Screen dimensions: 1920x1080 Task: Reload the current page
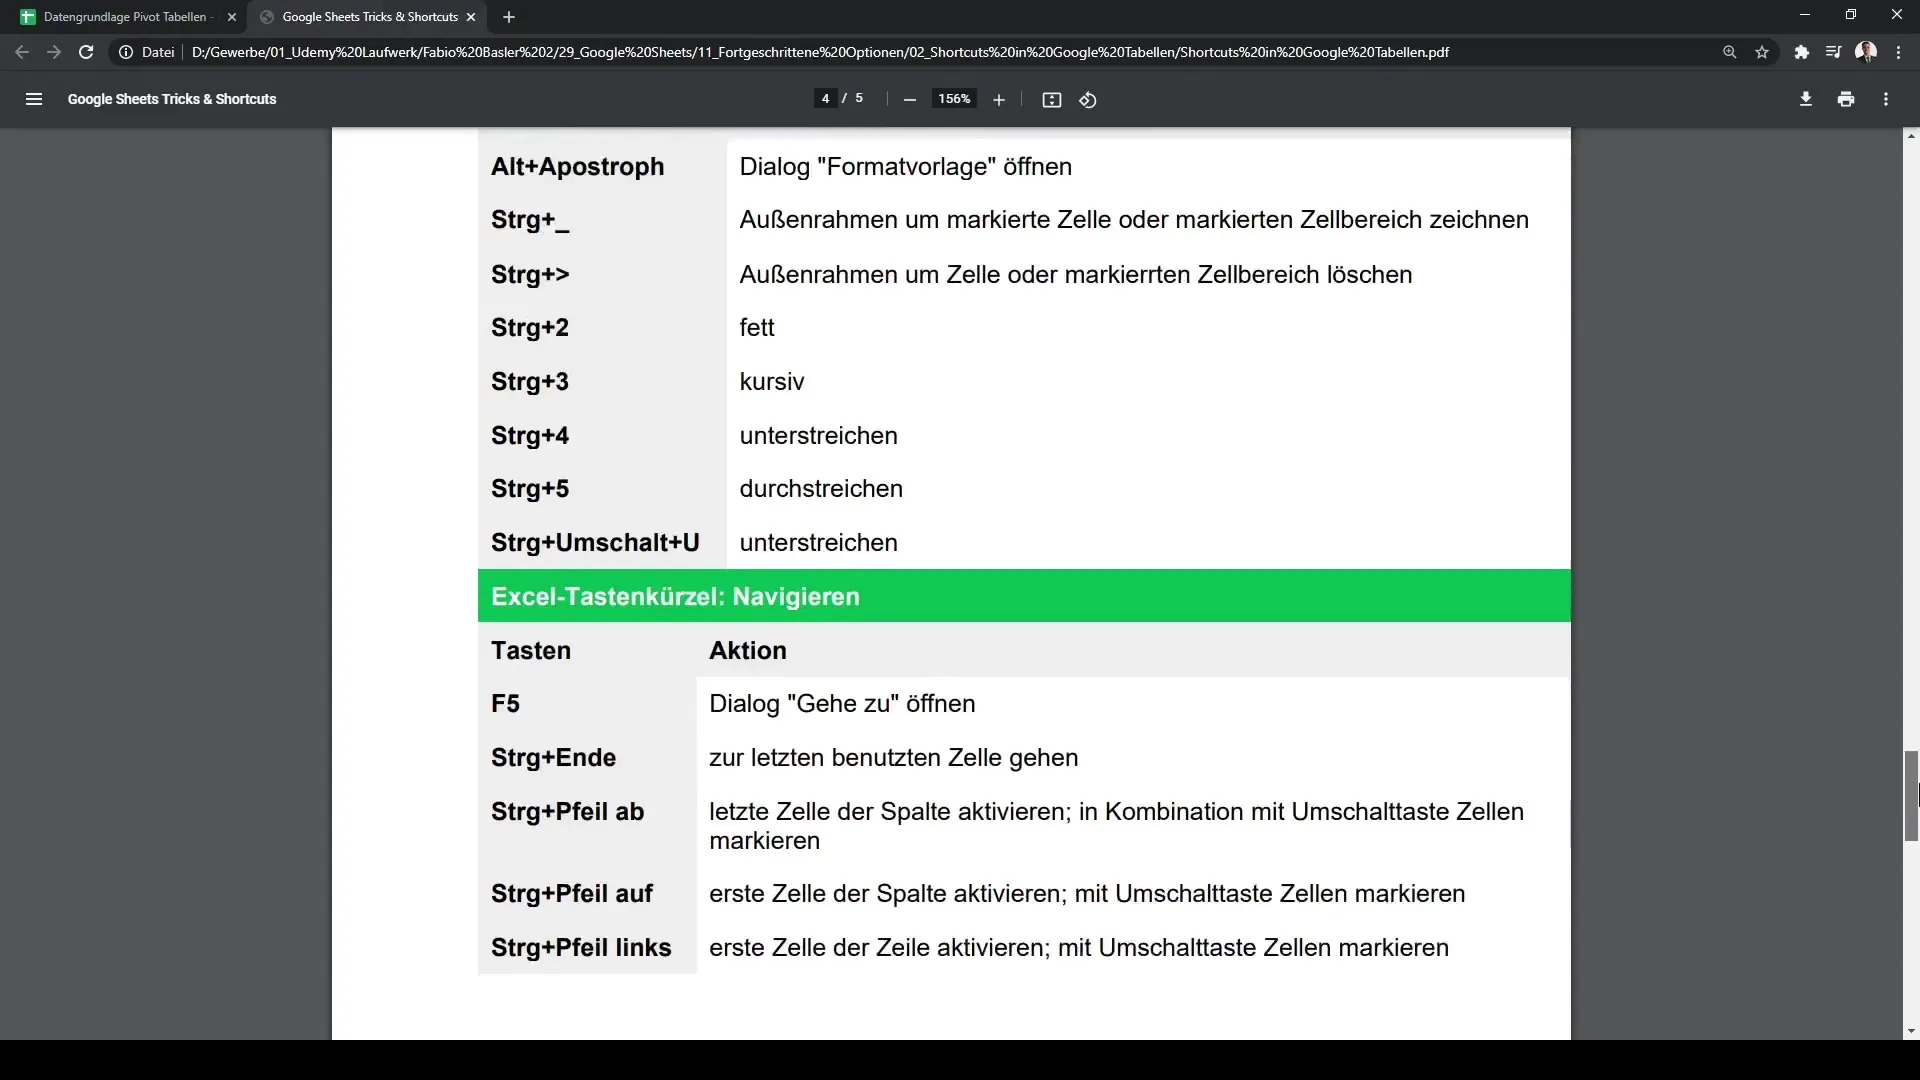pos(86,52)
